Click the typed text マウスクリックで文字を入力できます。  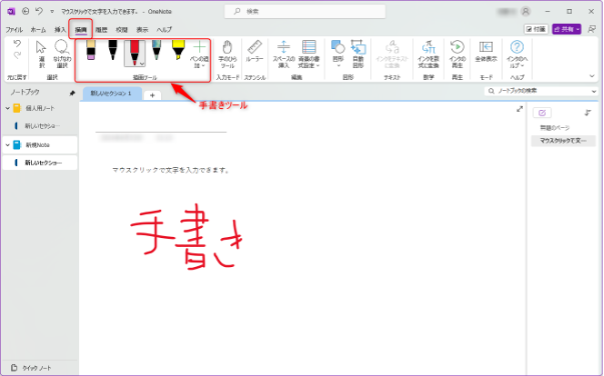[x=171, y=170]
